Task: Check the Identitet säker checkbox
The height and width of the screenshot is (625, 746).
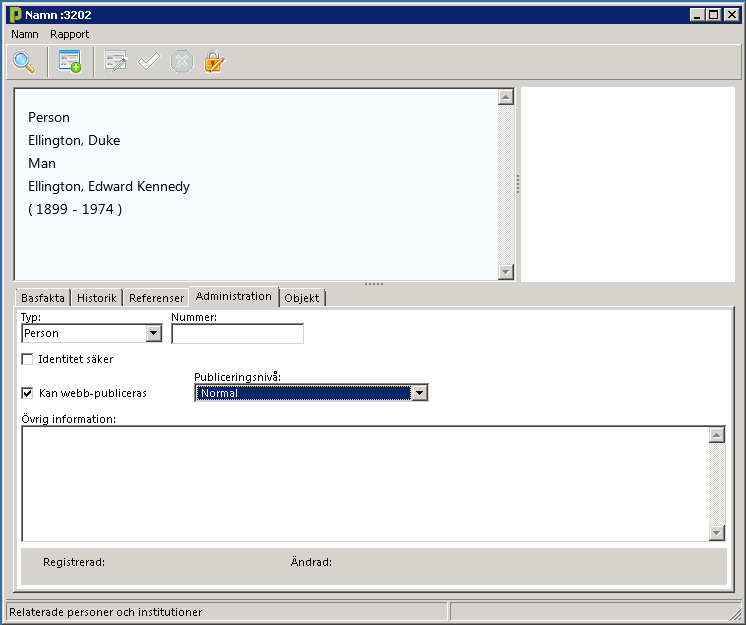Action: tap(28, 359)
